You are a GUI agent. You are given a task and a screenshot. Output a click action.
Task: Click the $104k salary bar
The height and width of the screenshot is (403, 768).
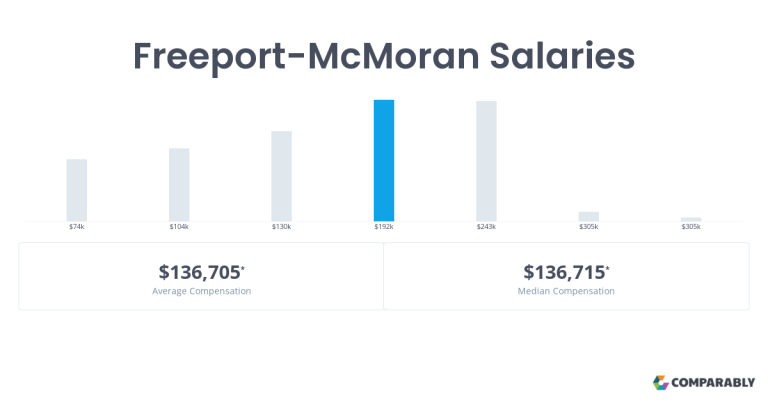(179, 185)
